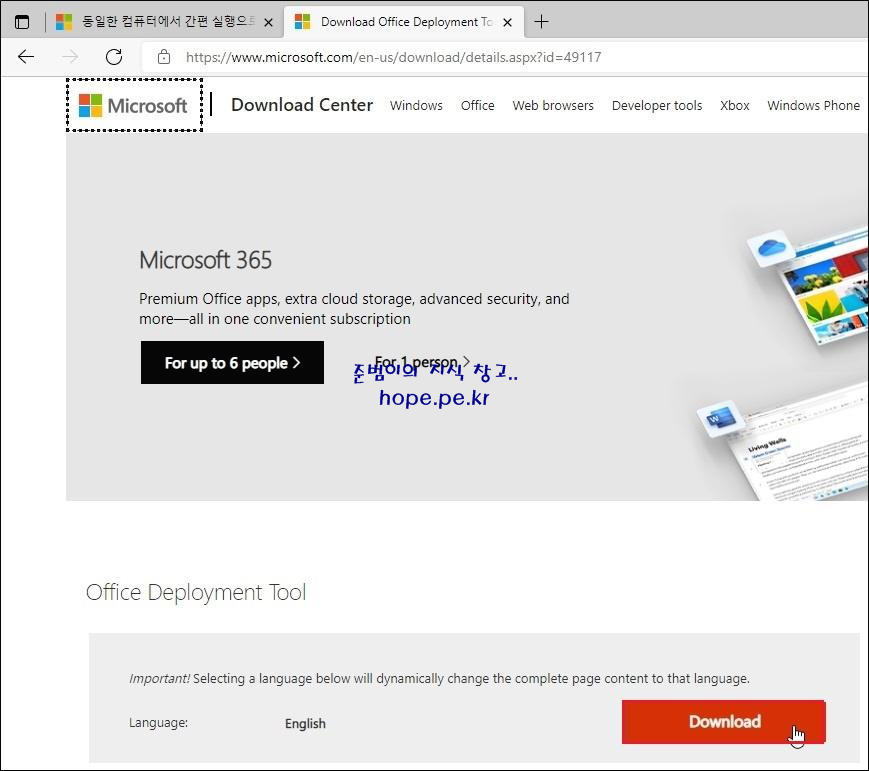Open the English language selector
The height and width of the screenshot is (771, 869).
[x=305, y=723]
